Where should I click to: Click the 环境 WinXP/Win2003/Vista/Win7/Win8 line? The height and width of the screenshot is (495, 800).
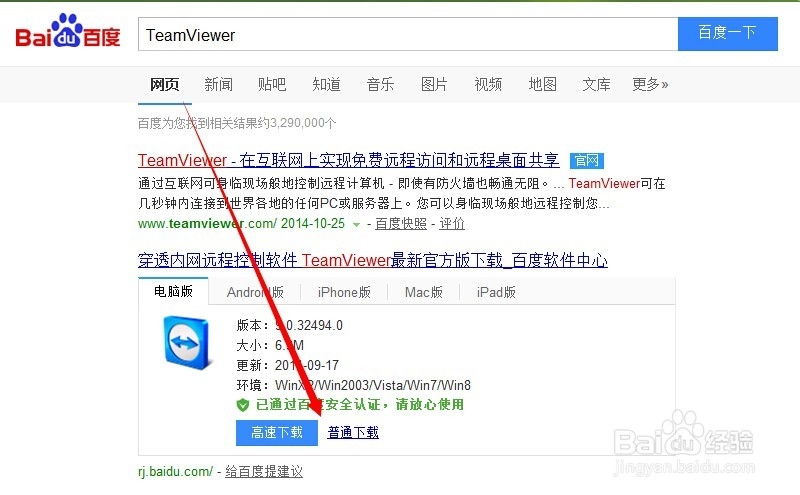tap(354, 385)
